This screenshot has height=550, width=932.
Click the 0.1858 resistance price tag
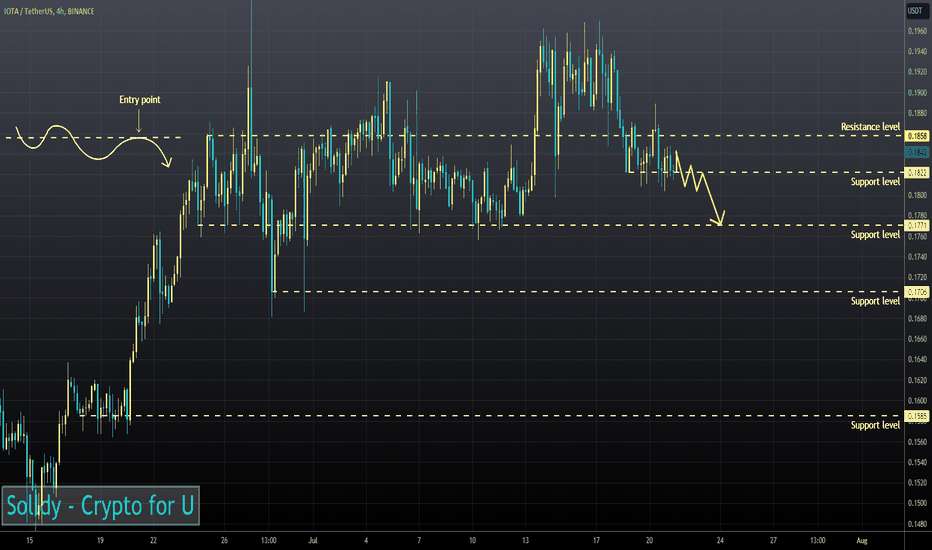pyautogui.click(x=917, y=136)
